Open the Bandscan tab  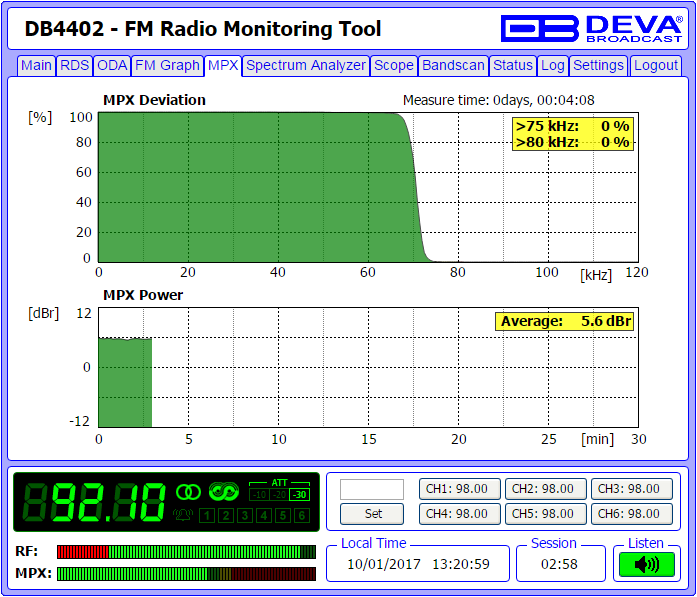pos(453,66)
